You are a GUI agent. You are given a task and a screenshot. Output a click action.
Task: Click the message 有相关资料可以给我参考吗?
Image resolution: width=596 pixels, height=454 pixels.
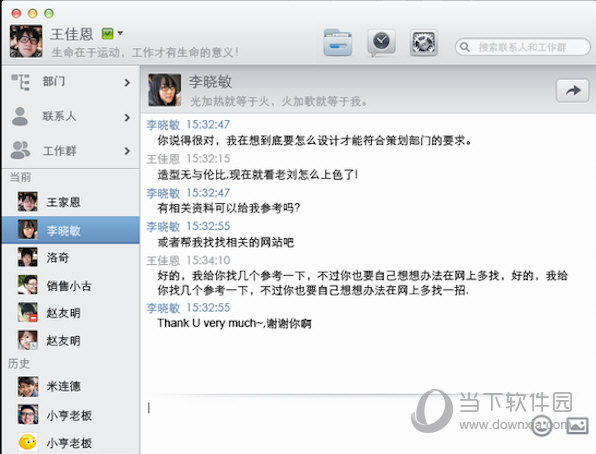click(228, 208)
